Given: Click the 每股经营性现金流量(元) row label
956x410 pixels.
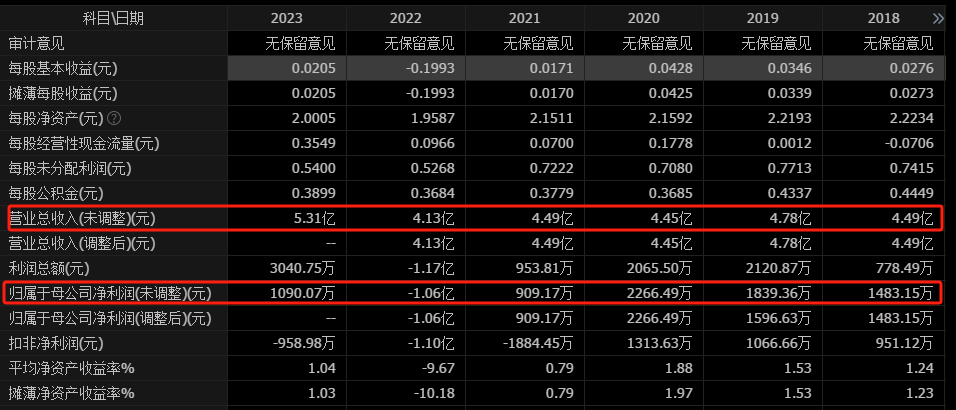Looking at the screenshot, I should [84, 143].
